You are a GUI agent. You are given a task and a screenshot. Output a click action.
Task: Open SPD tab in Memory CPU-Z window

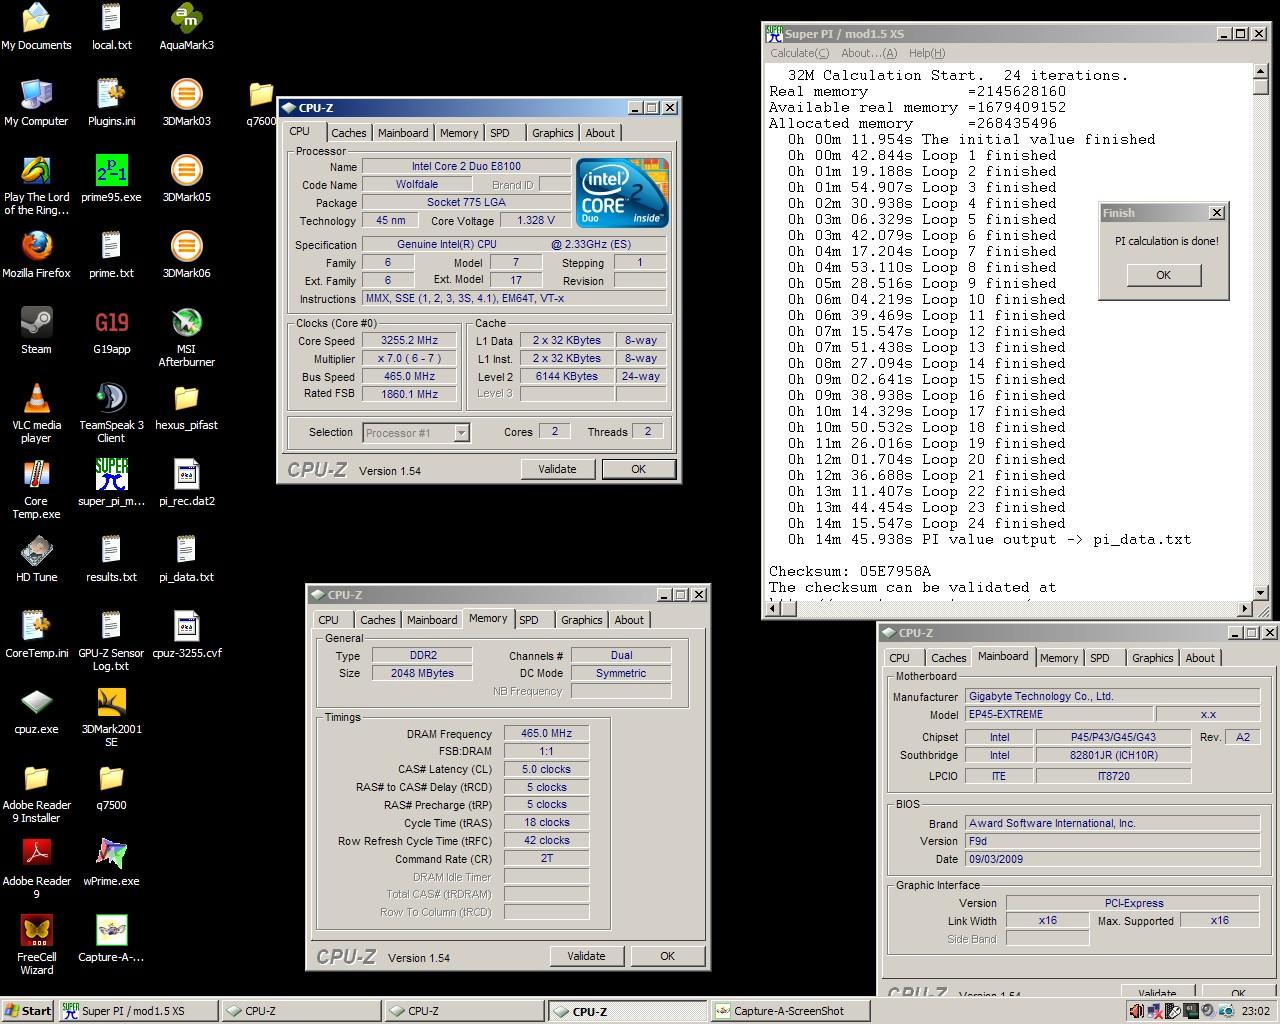click(x=529, y=620)
